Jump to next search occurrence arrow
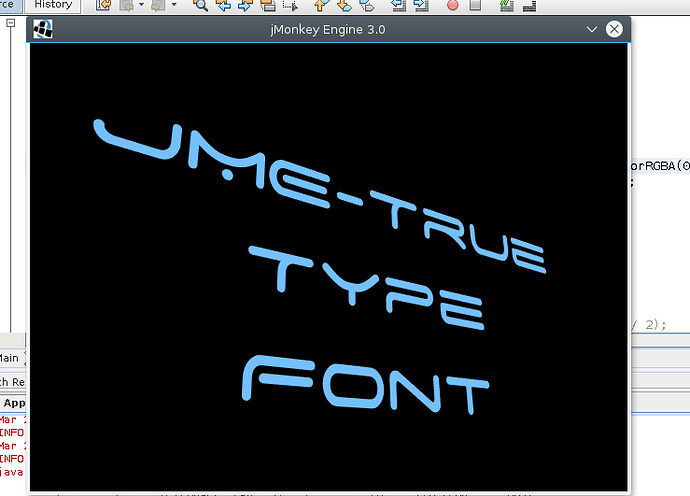 (x=246, y=5)
